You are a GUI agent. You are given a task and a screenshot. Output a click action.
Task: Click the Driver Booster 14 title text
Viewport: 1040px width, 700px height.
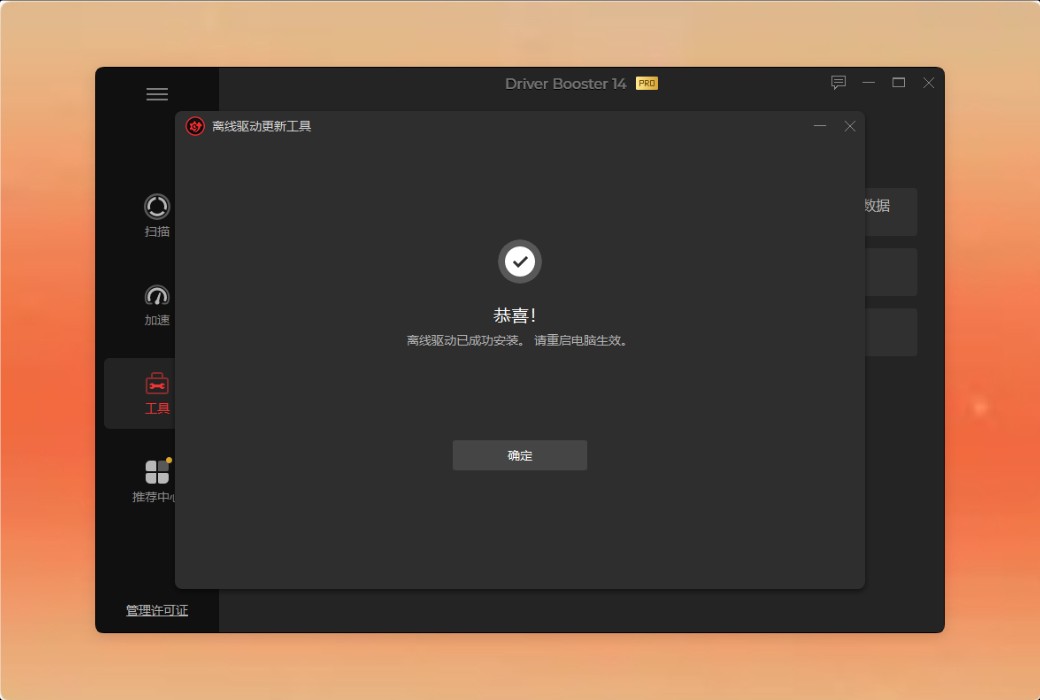(565, 84)
